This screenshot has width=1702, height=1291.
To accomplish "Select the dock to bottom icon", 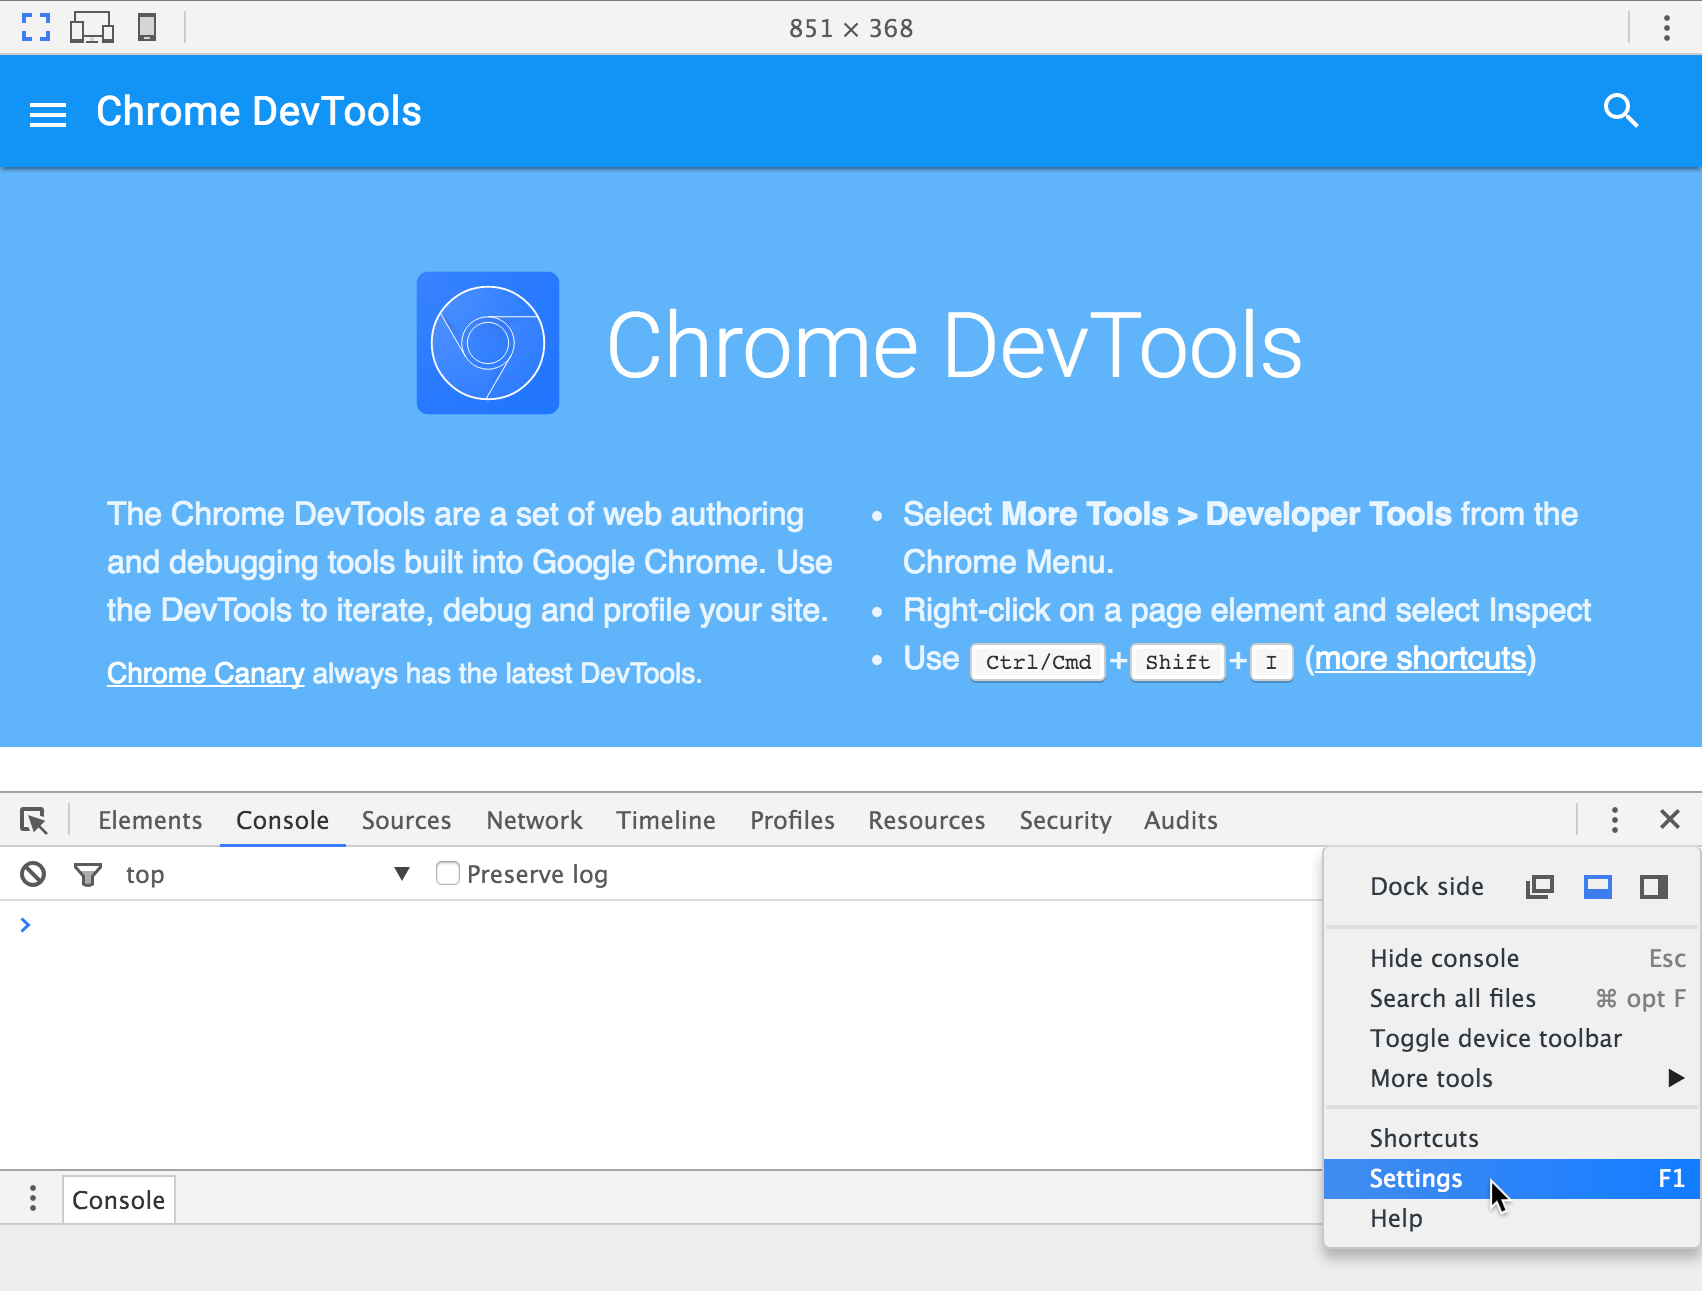I will (x=1597, y=886).
